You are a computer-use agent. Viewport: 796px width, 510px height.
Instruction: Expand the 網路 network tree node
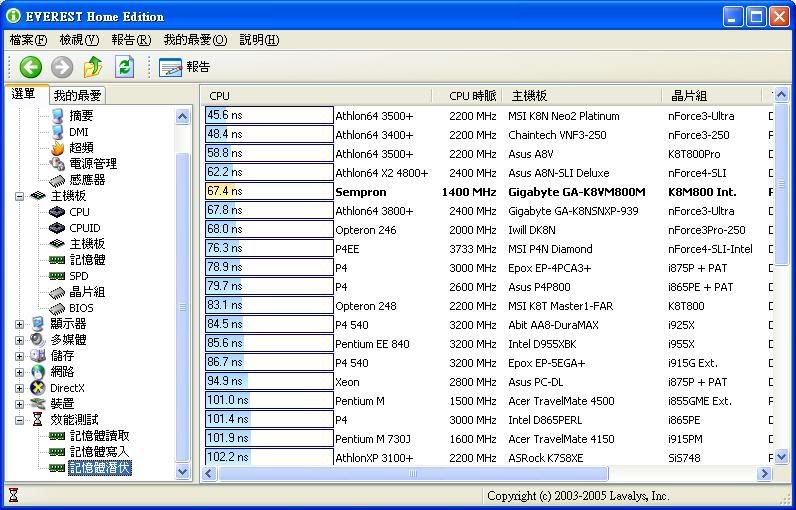coord(19,372)
